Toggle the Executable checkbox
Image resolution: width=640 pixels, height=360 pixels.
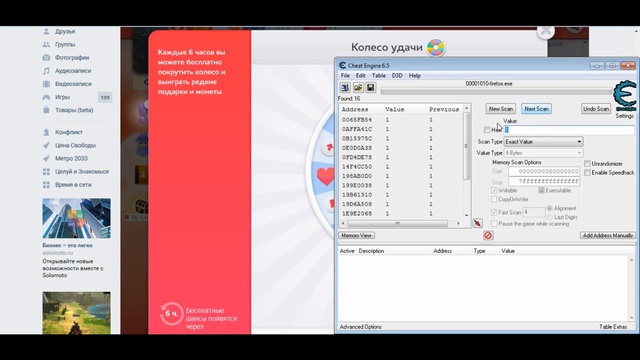point(541,191)
